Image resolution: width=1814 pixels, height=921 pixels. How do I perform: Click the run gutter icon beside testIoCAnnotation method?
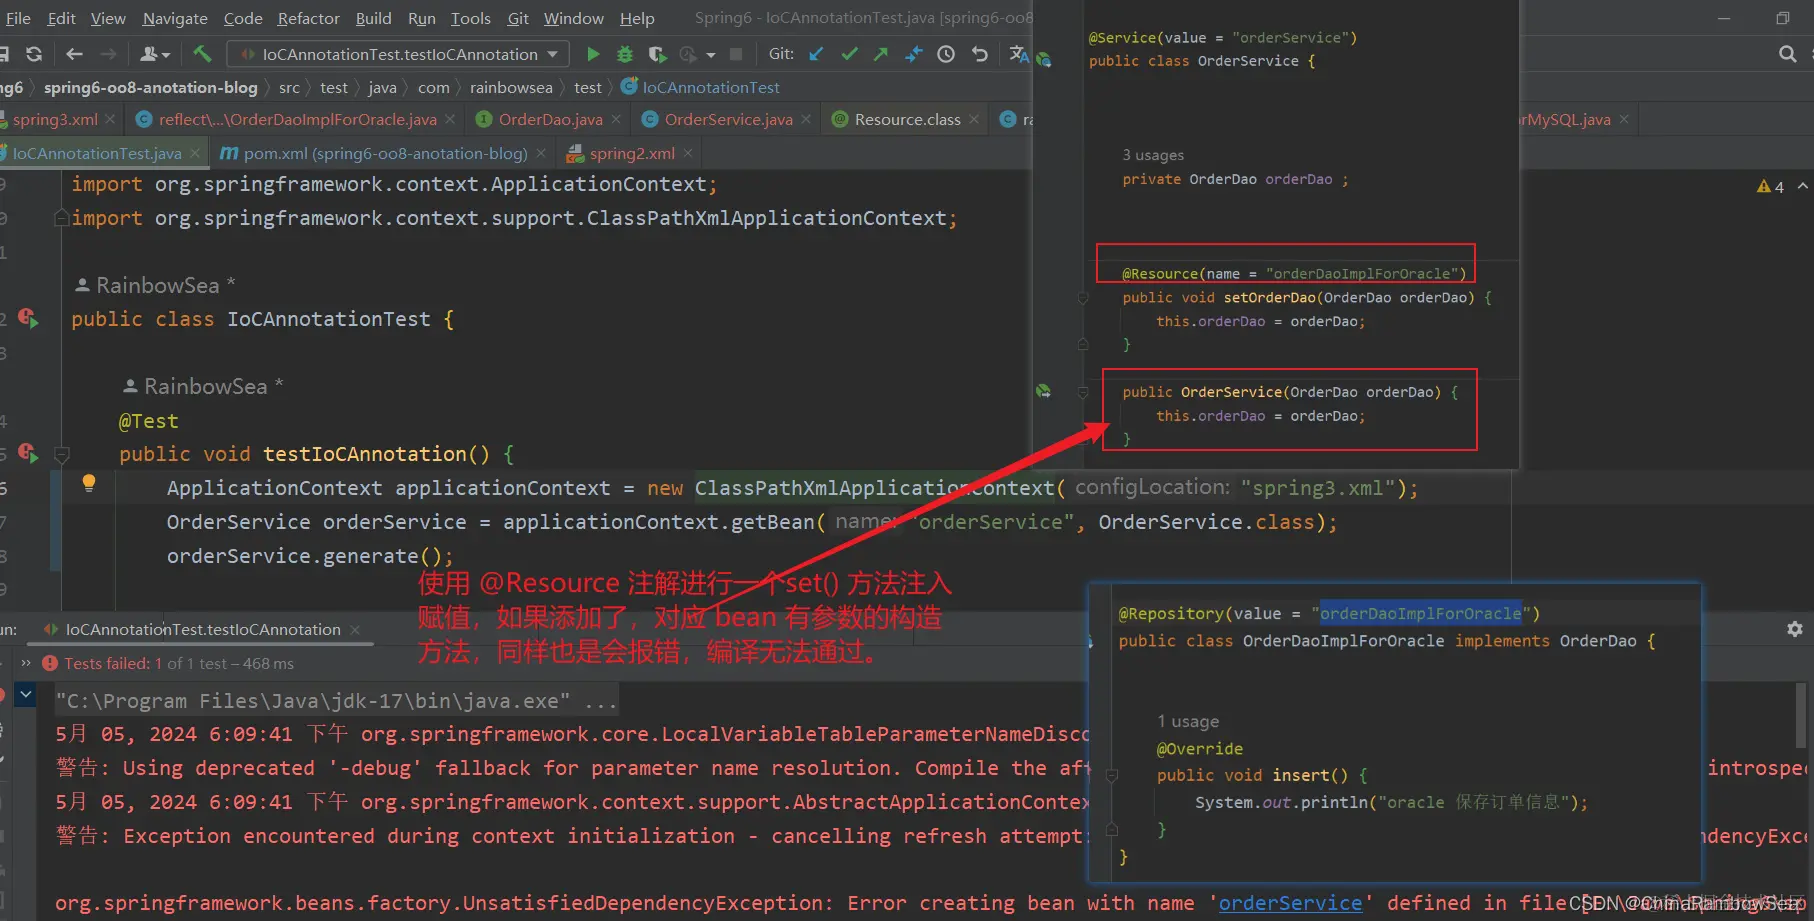click(28, 453)
